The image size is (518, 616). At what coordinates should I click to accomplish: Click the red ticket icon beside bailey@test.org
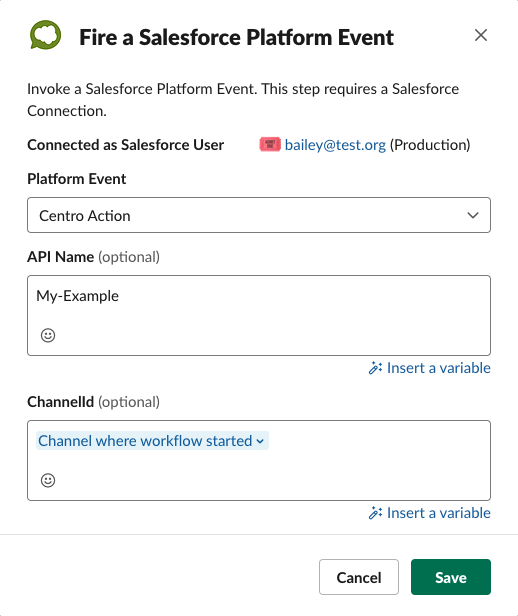coord(270,144)
